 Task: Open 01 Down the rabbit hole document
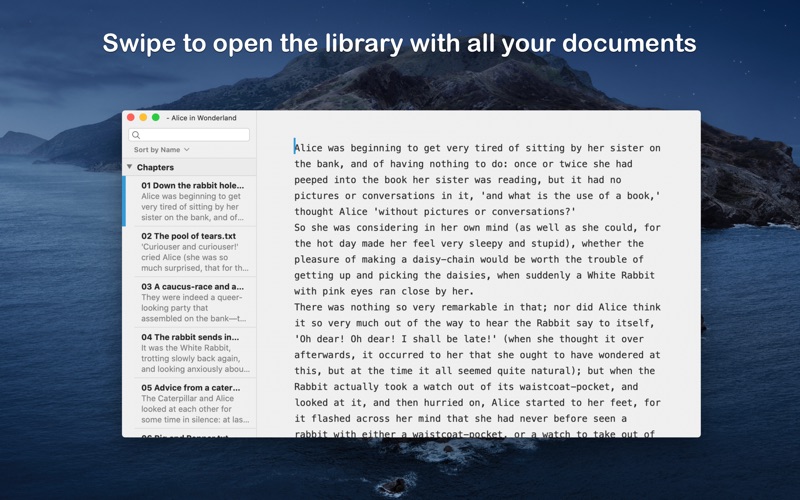(x=189, y=201)
